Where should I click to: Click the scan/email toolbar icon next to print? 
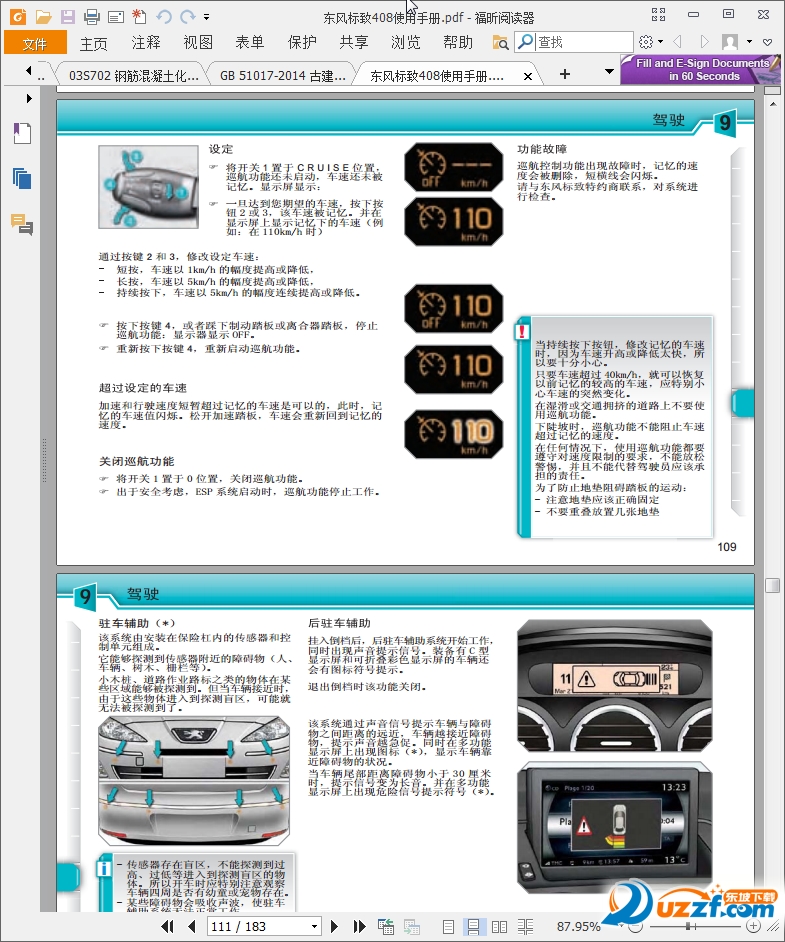point(115,17)
